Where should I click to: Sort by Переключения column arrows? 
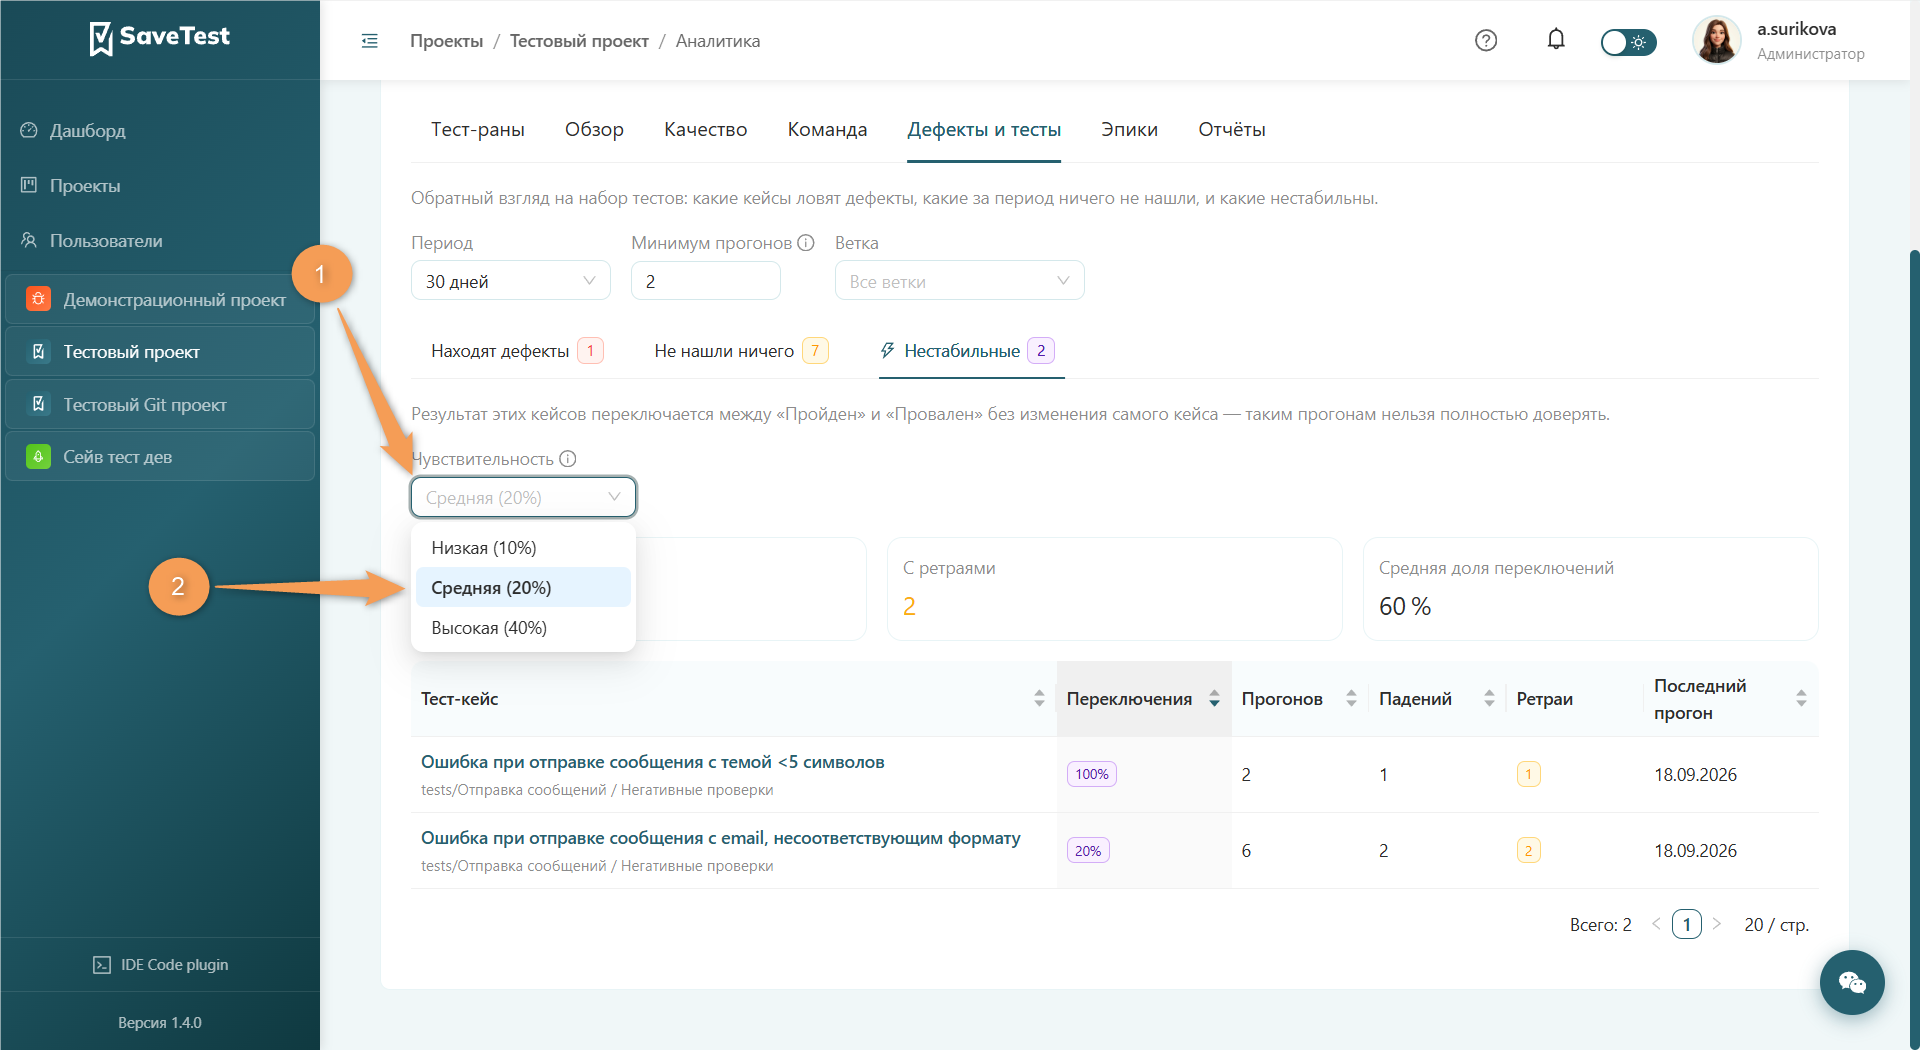(x=1214, y=699)
